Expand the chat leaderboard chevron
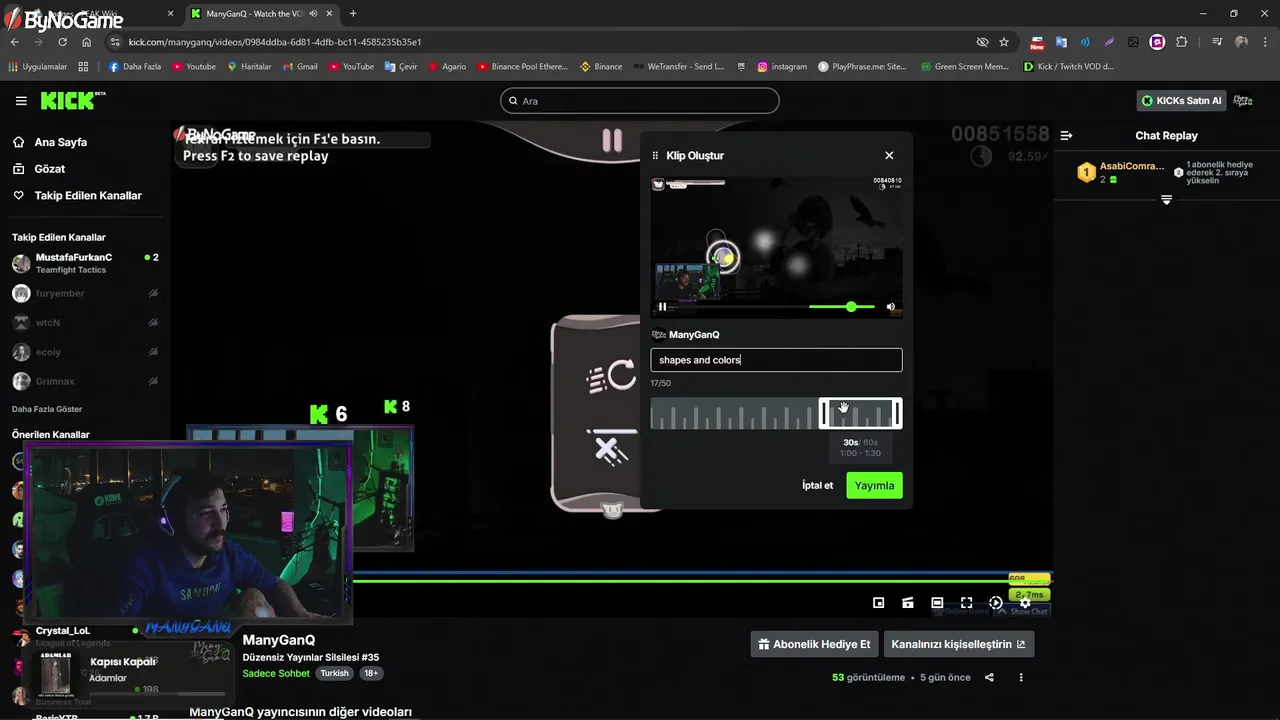Viewport: 1280px width, 720px height. coord(1166,200)
